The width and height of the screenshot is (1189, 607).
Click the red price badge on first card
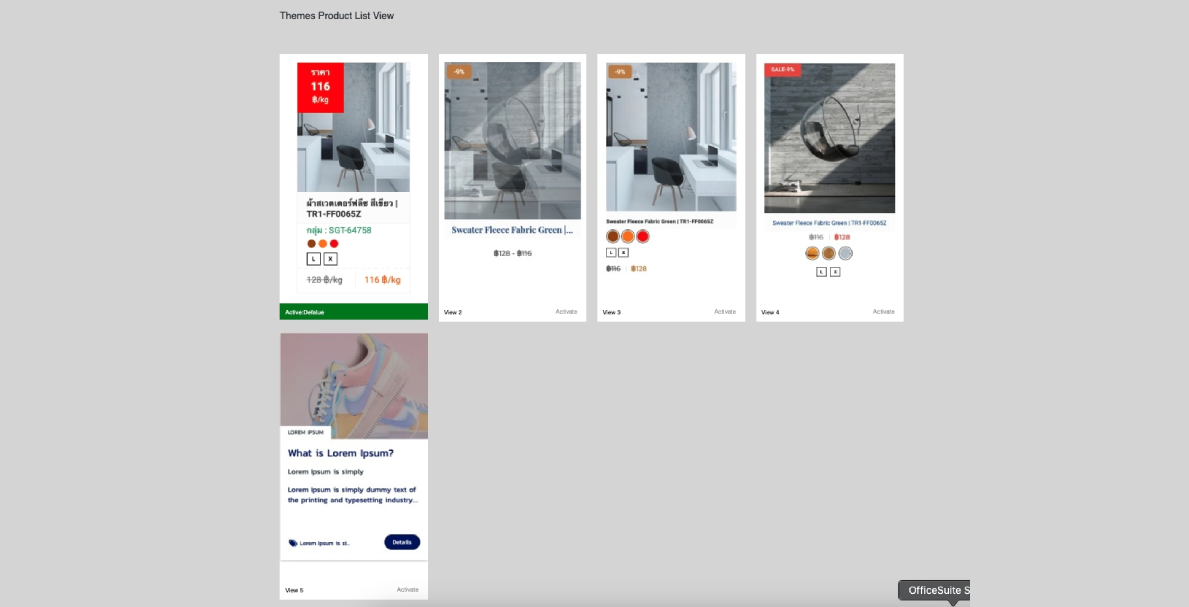coord(320,87)
